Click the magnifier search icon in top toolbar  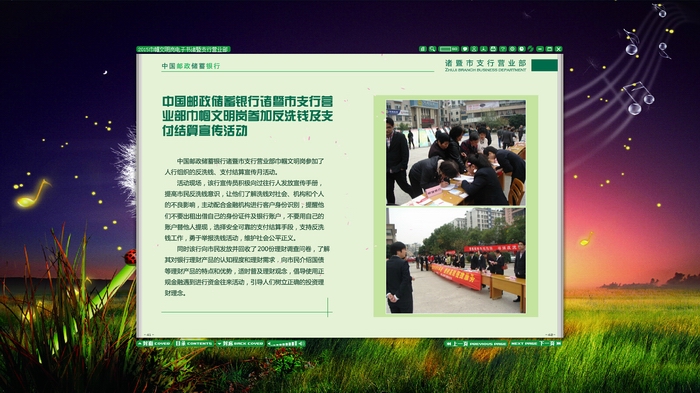click(432, 49)
